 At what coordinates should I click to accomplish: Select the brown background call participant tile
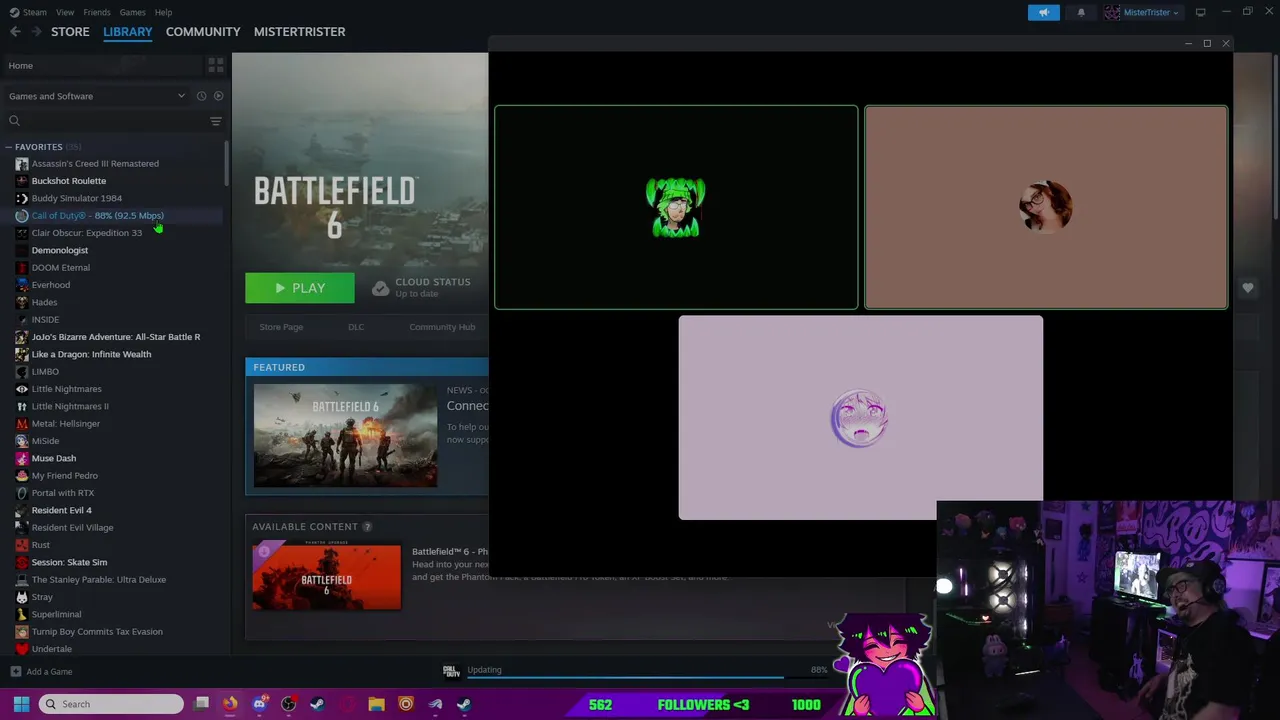point(1046,207)
